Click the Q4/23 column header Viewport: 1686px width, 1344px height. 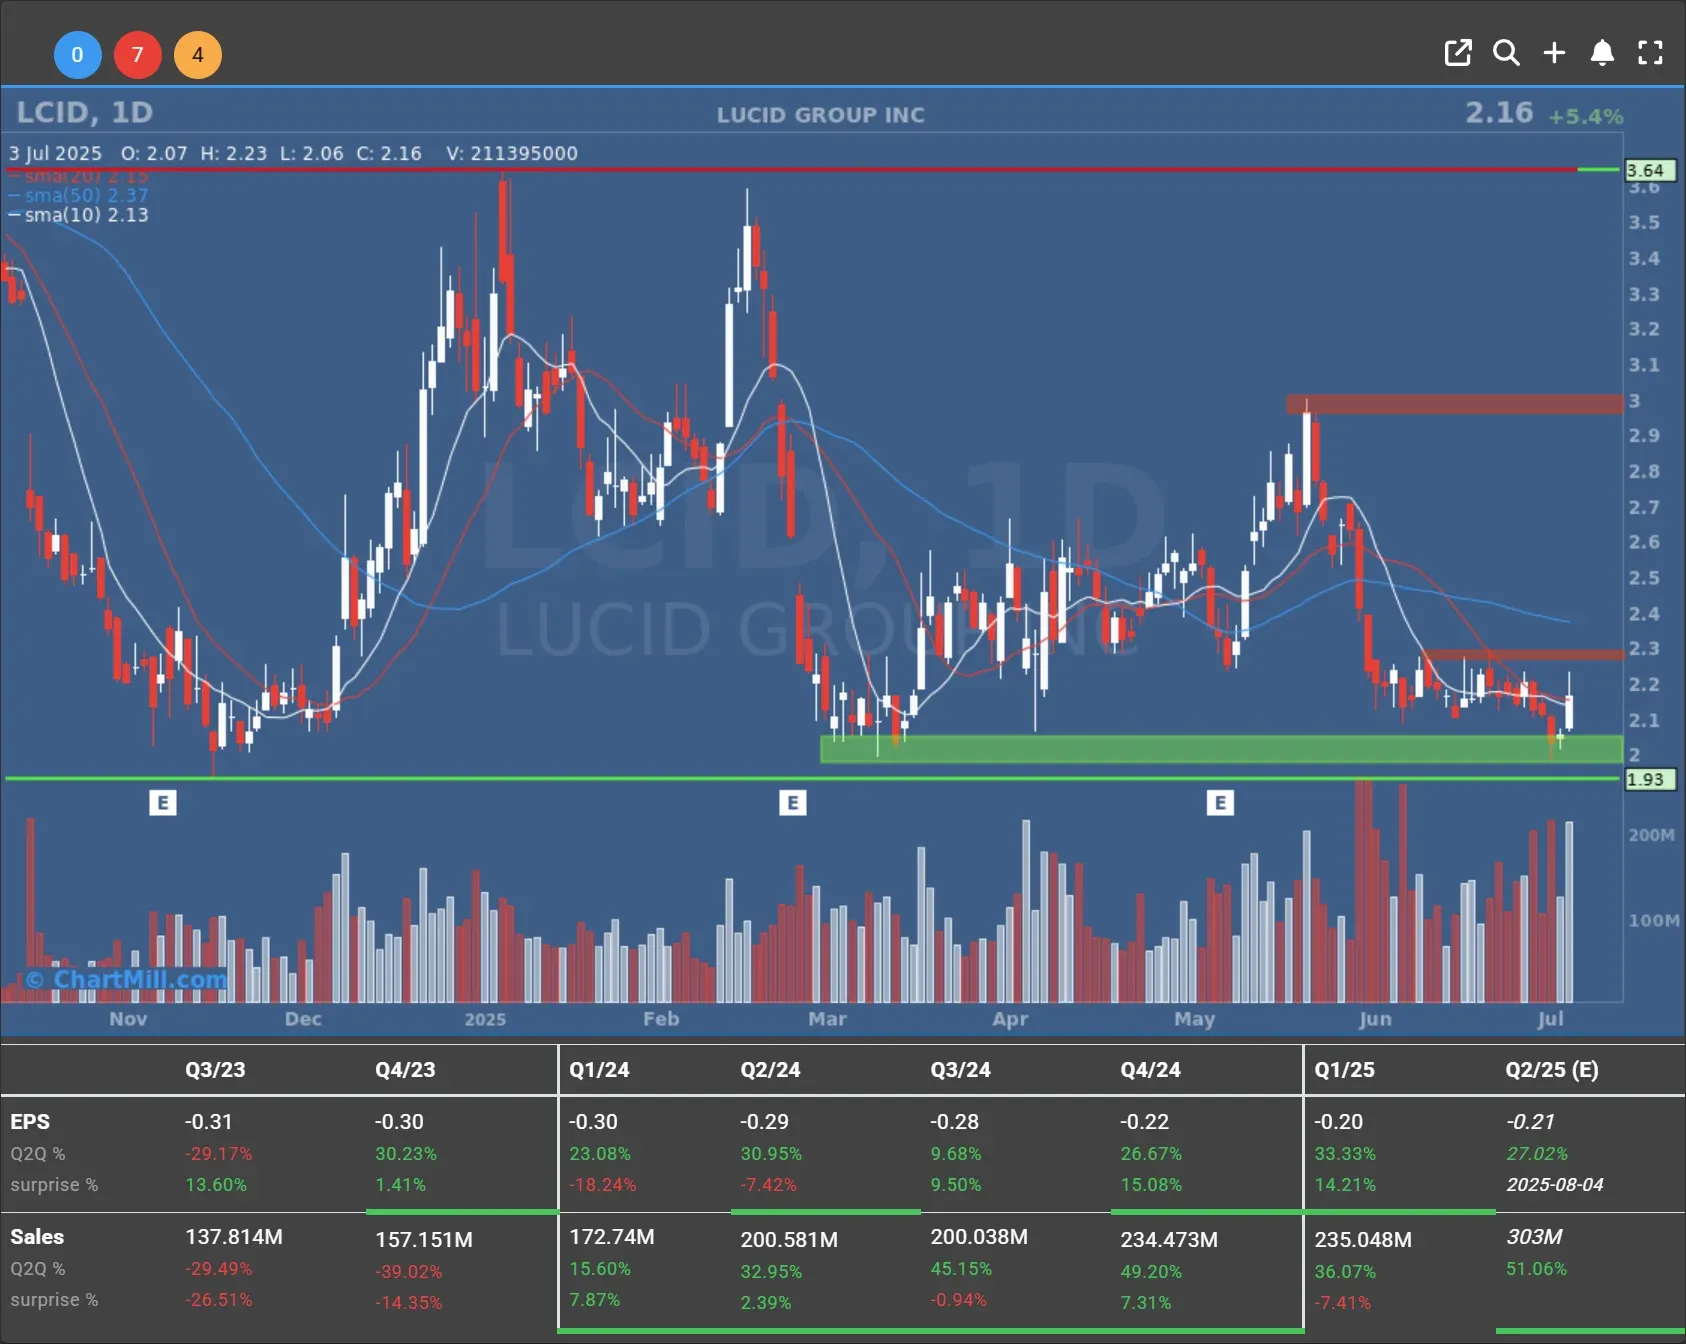click(x=405, y=1069)
